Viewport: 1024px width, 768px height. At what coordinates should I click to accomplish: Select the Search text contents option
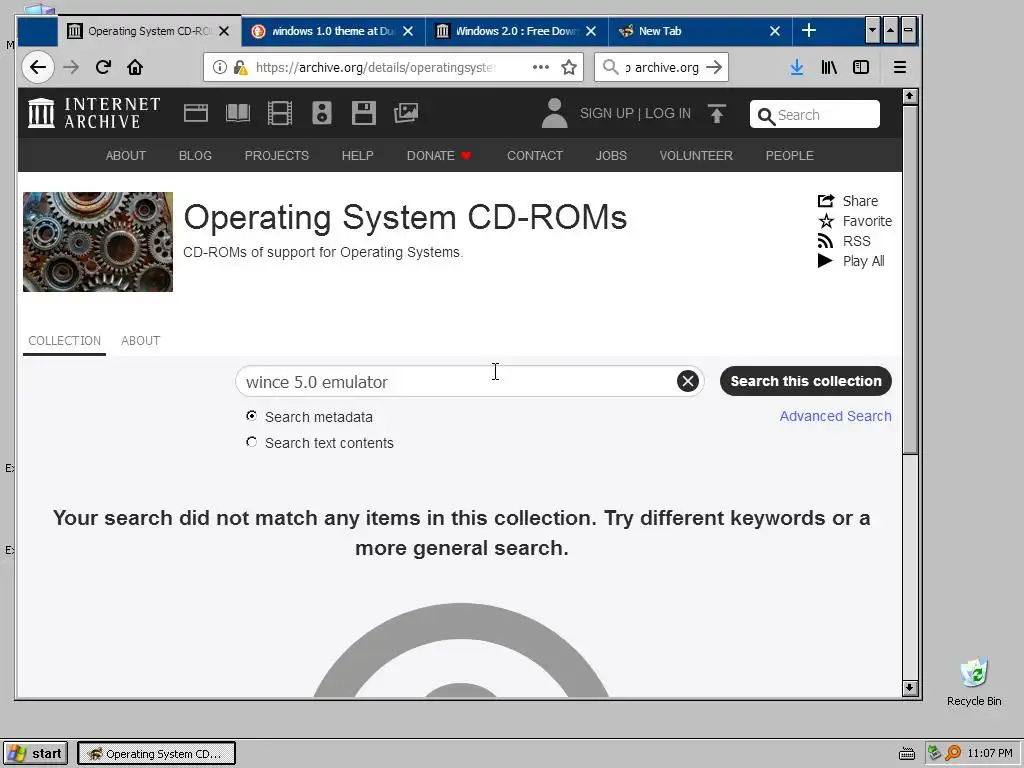pyautogui.click(x=251, y=442)
